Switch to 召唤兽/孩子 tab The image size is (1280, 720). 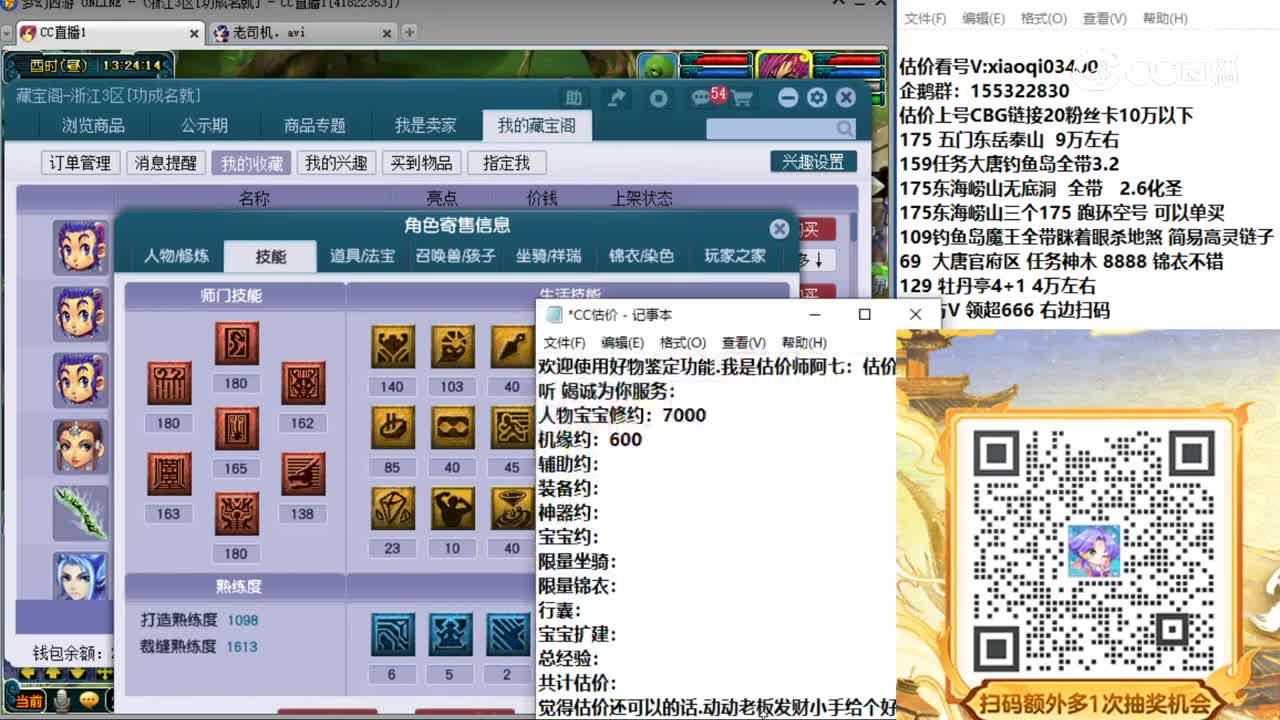pyautogui.click(x=455, y=256)
